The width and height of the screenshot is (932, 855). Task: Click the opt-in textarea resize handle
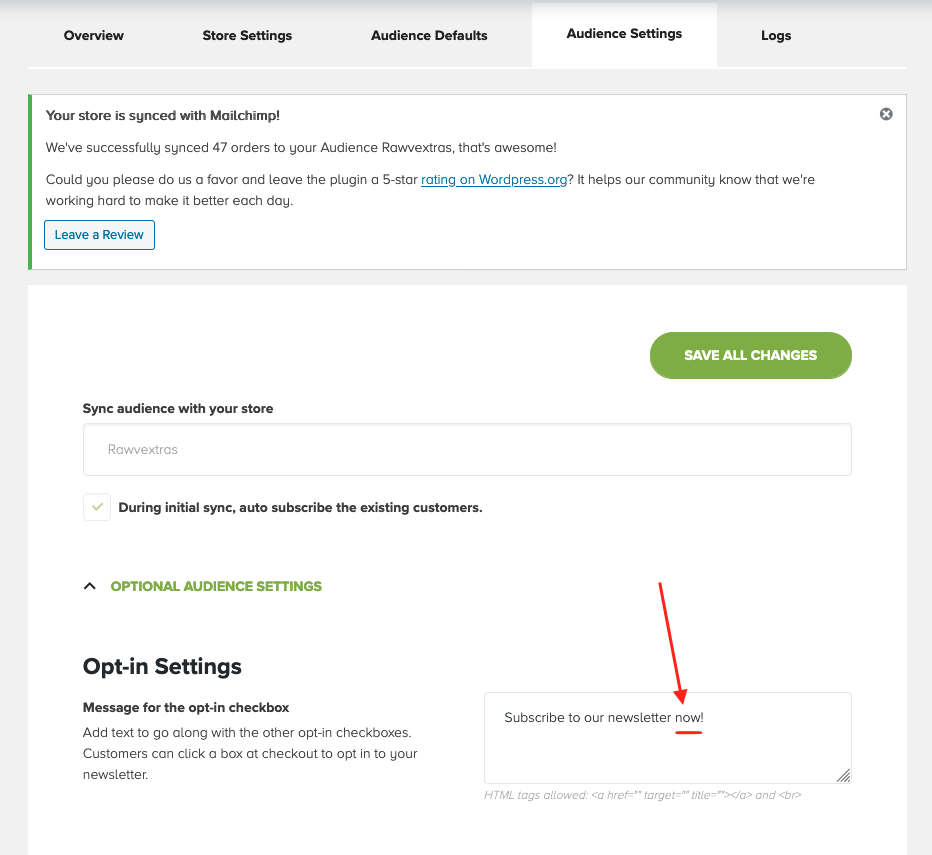[x=843, y=775]
